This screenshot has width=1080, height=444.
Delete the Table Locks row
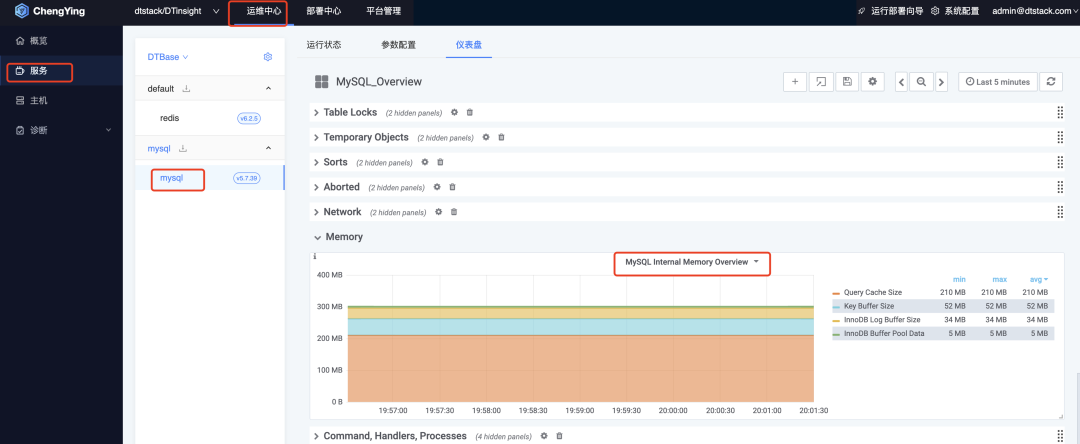pos(470,112)
